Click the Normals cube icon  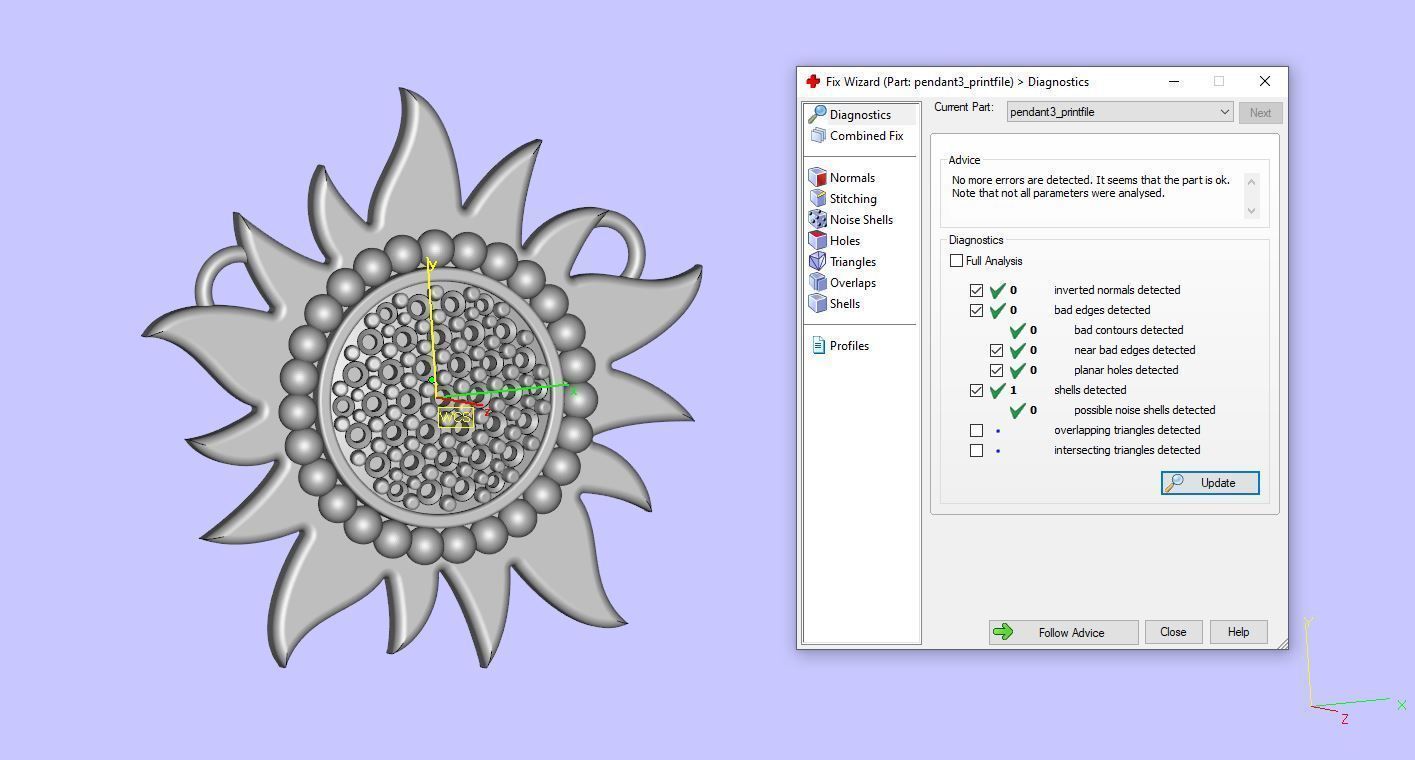point(818,178)
